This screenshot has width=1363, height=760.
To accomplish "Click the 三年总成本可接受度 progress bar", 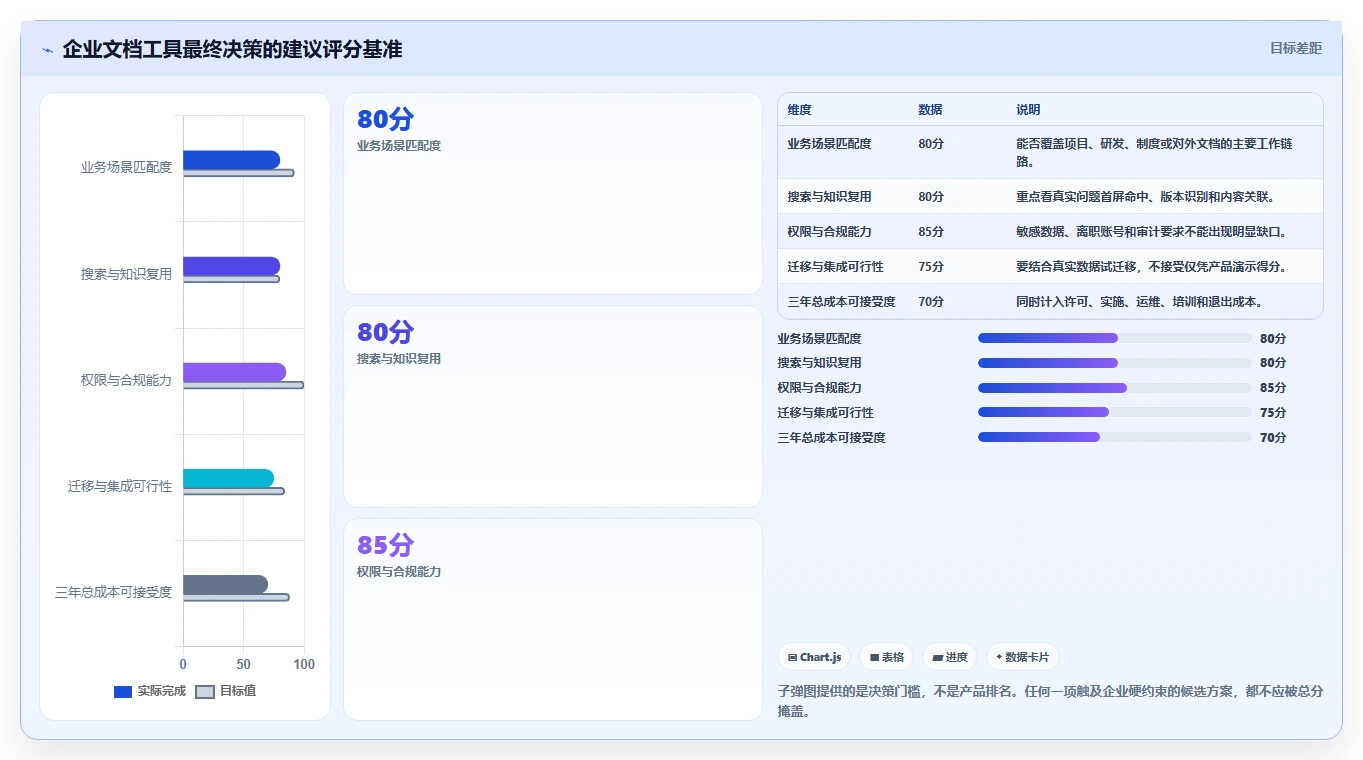I will (1114, 437).
